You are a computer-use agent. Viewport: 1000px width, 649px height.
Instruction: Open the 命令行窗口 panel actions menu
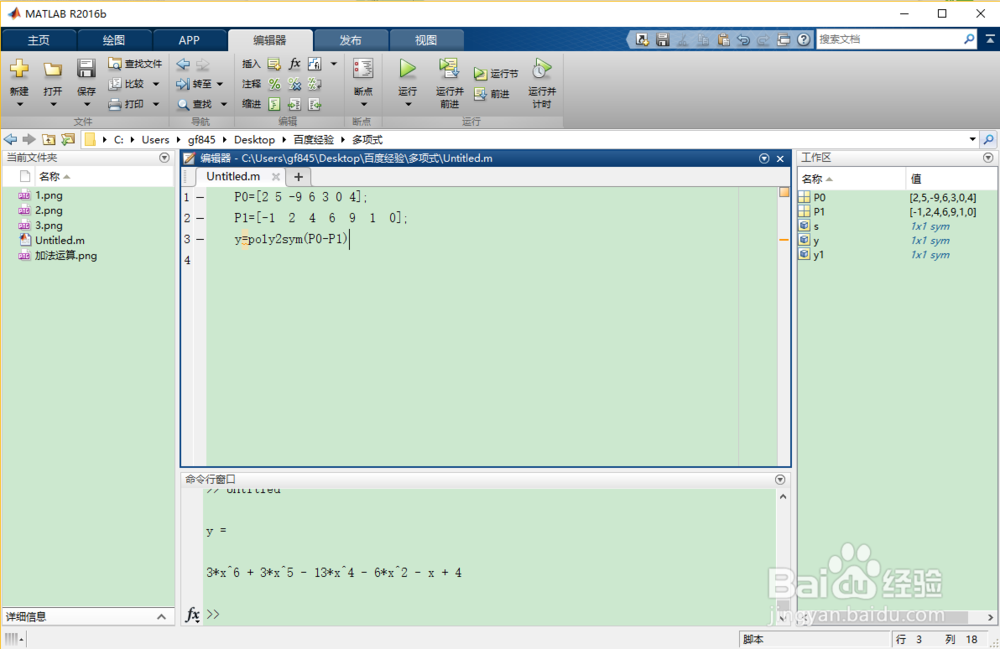pos(780,479)
